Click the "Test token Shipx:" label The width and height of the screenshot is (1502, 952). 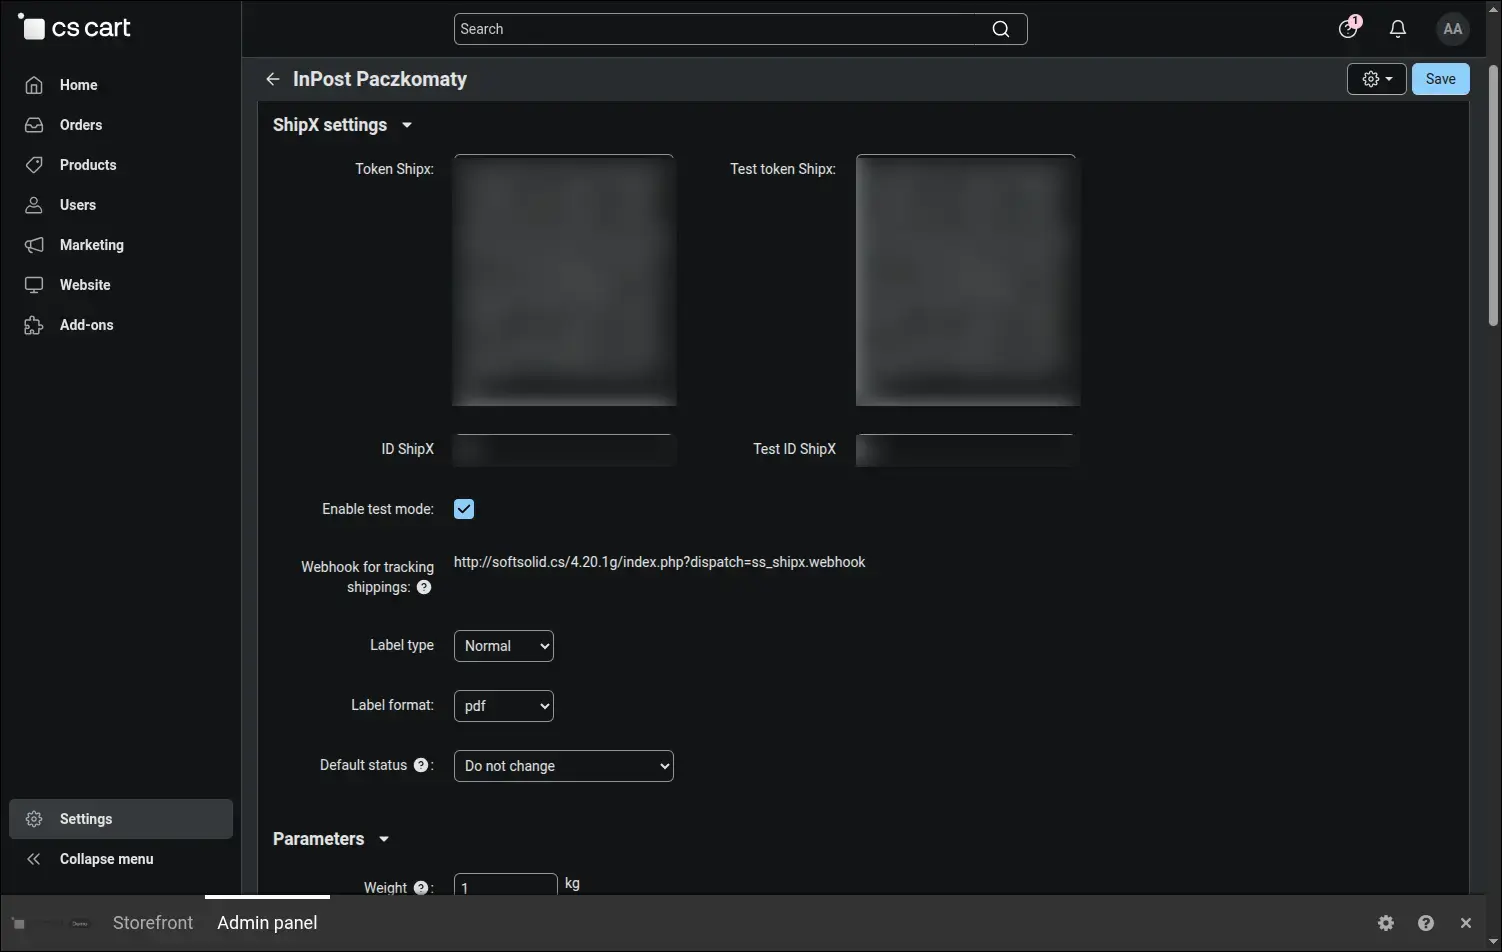pyautogui.click(x=783, y=169)
